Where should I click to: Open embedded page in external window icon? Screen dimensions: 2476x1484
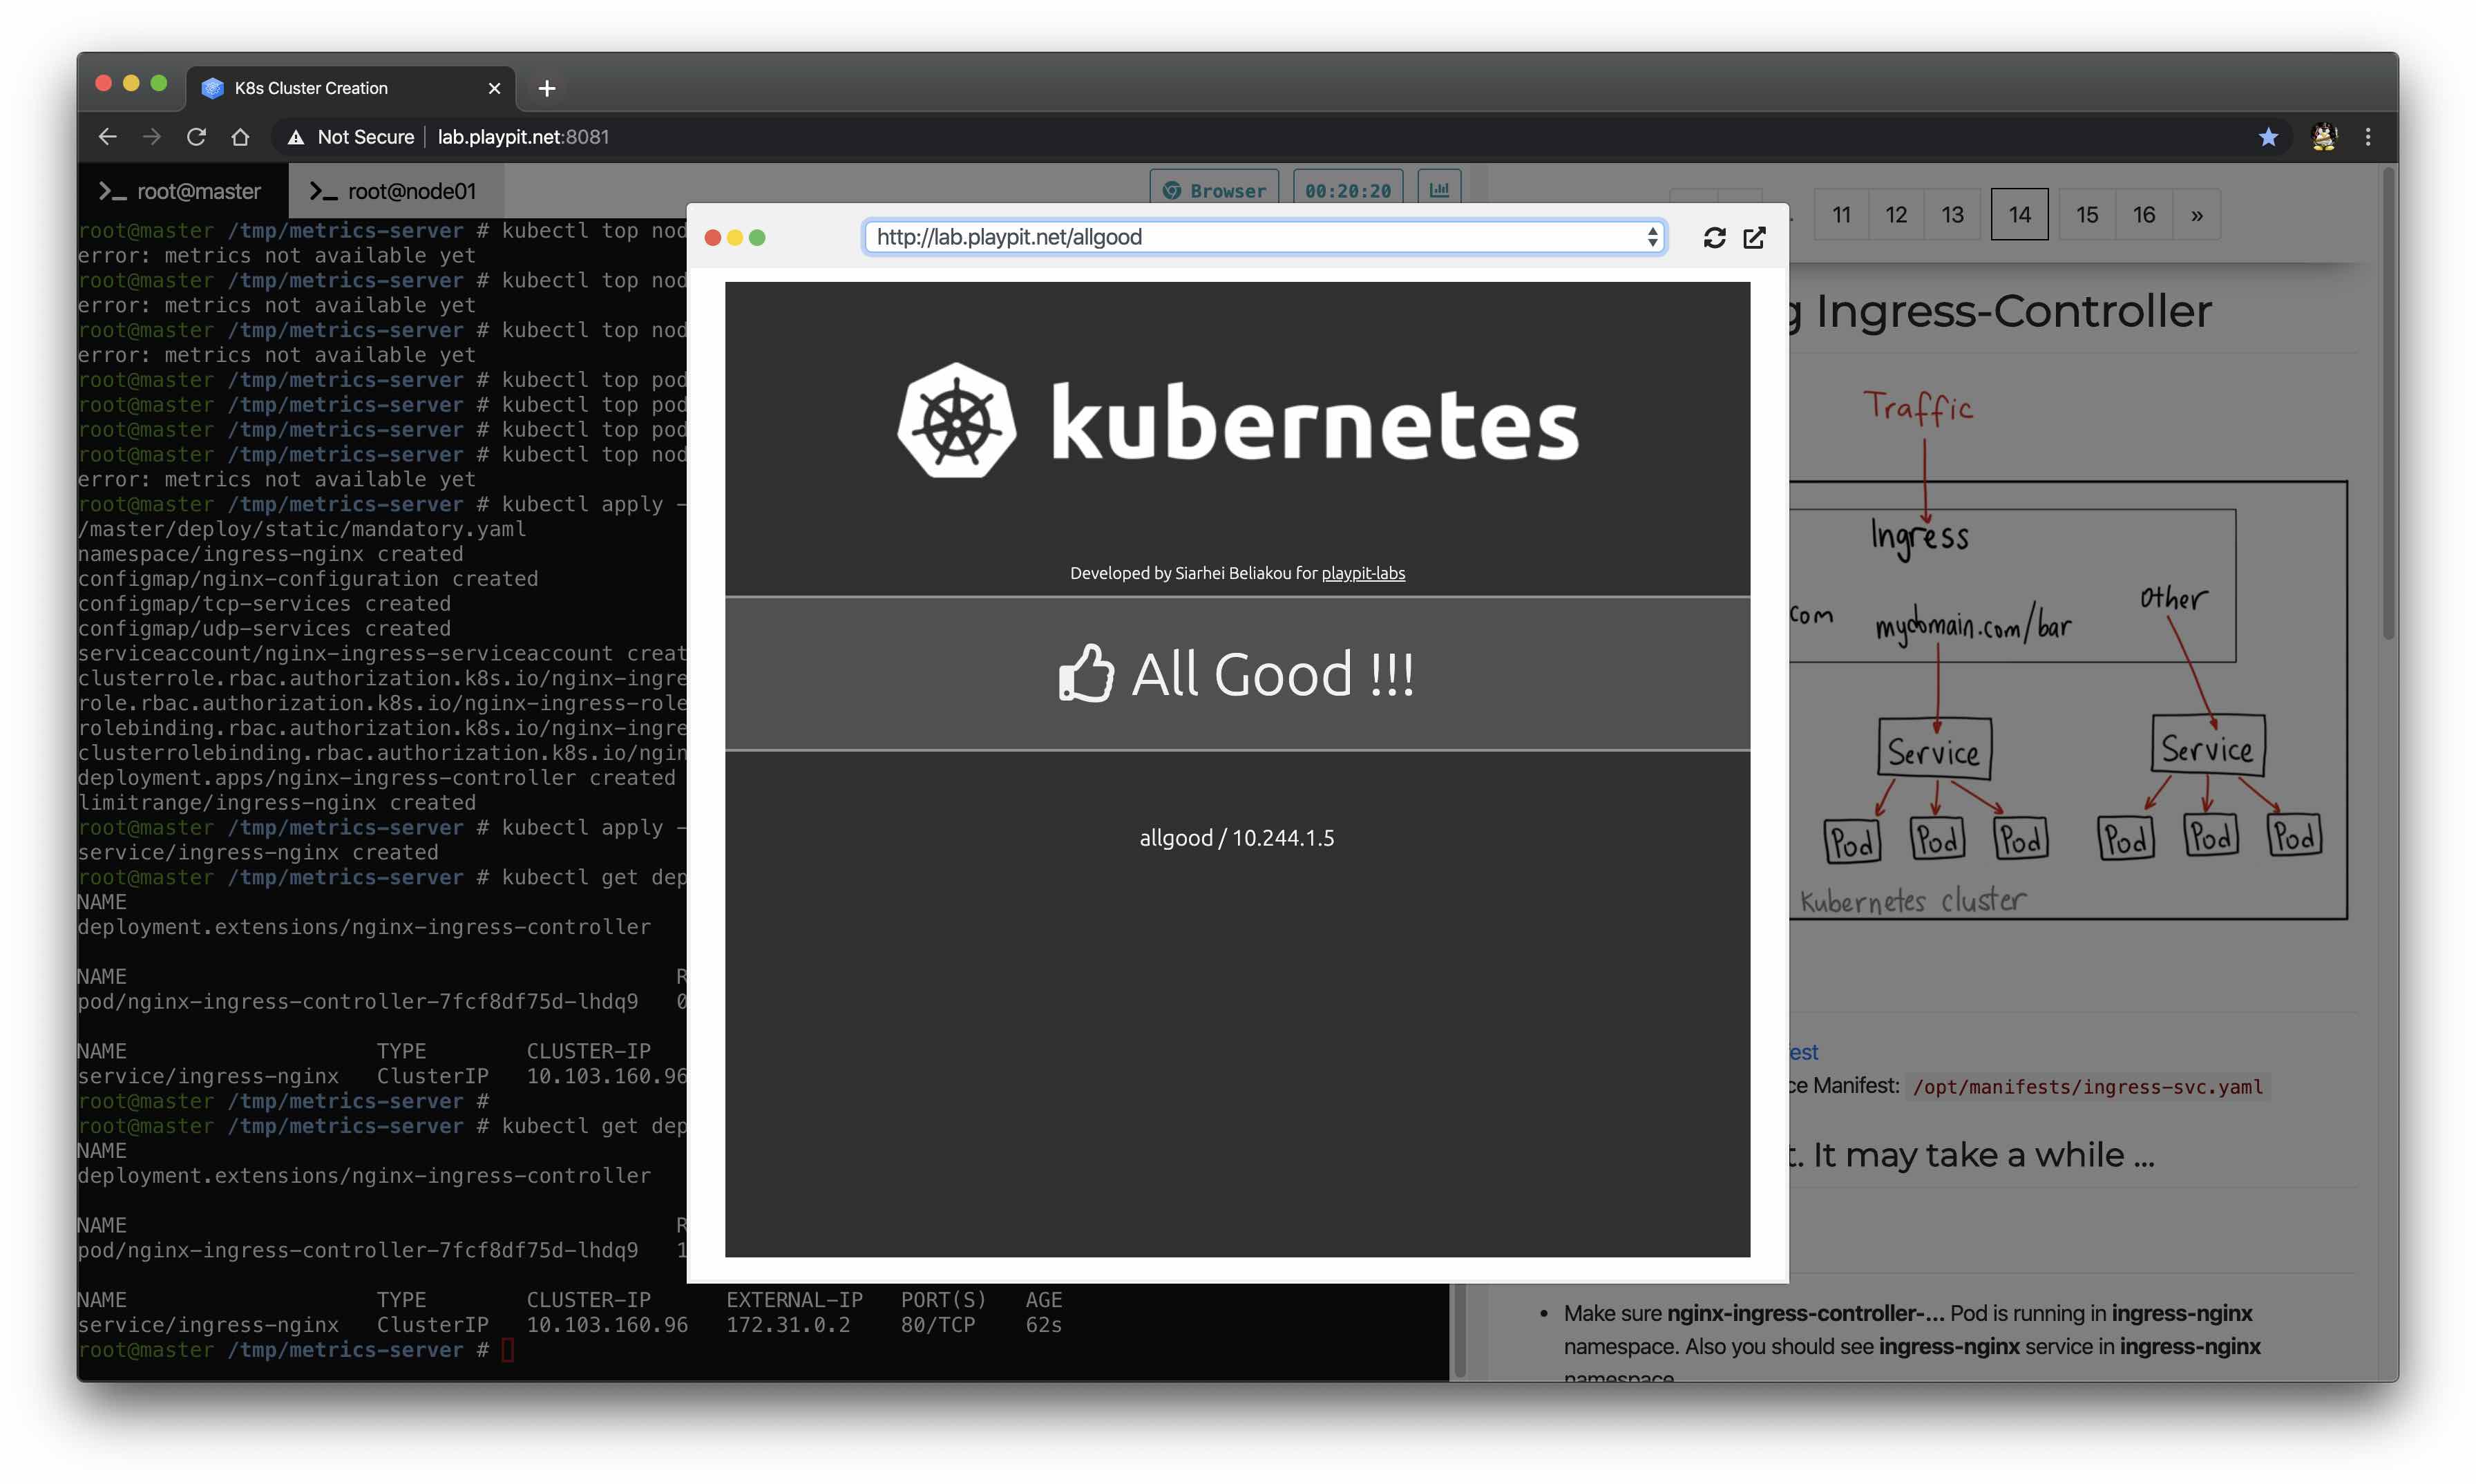[x=1754, y=237]
